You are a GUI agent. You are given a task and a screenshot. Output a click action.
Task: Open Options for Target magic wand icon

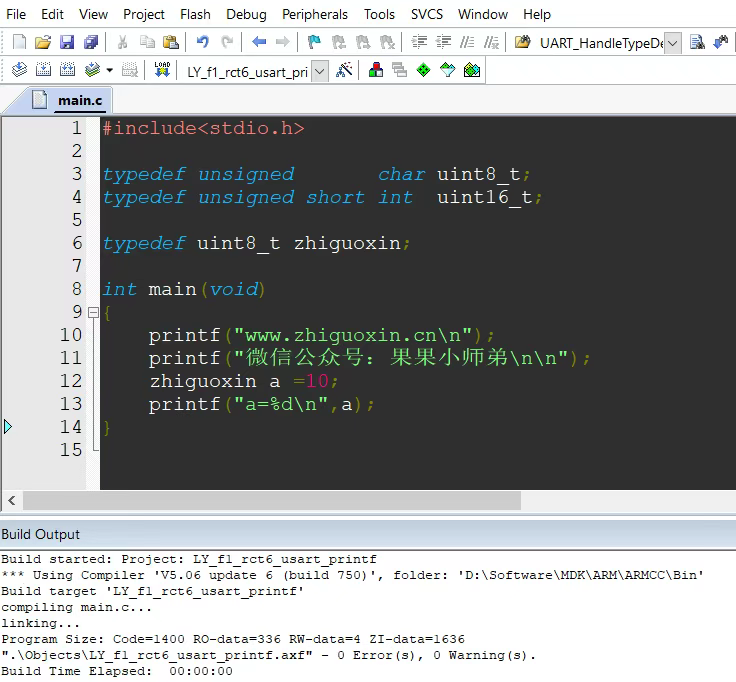point(344,70)
